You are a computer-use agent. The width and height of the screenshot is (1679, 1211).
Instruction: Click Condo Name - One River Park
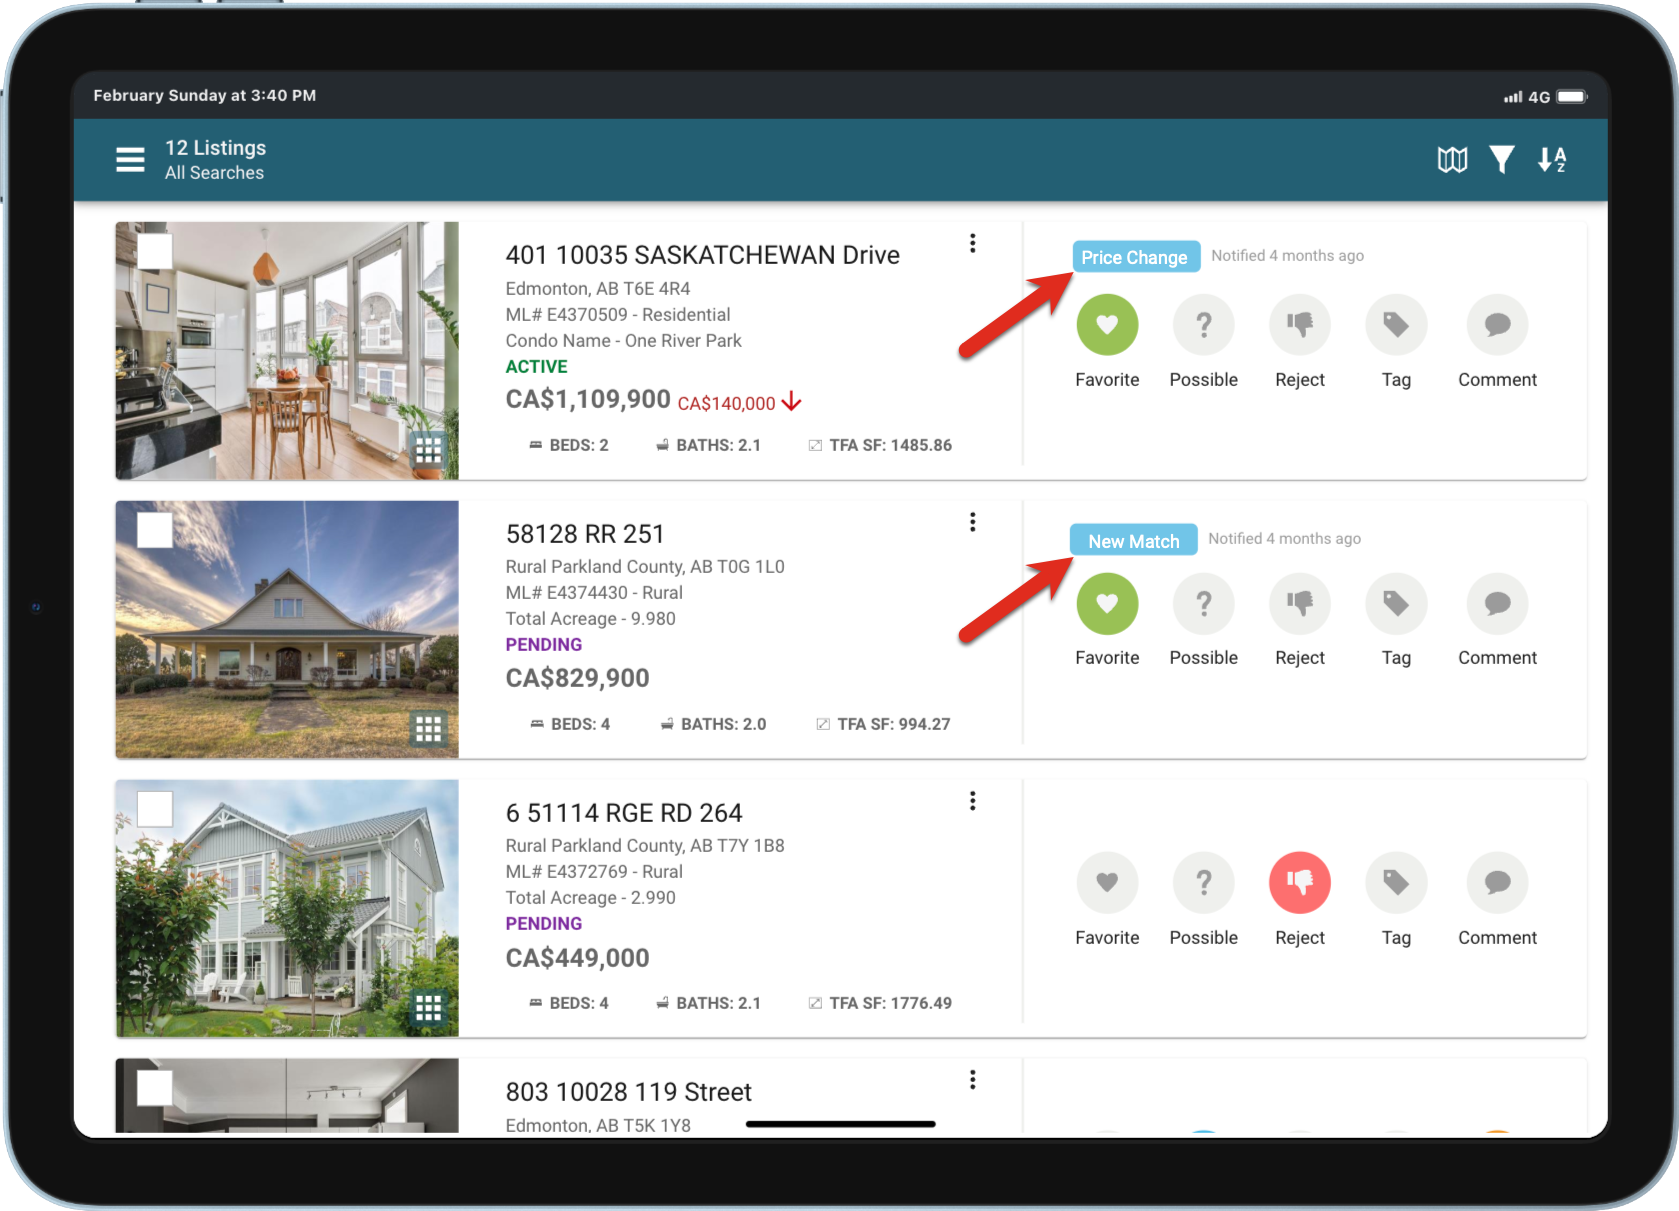[x=623, y=341]
